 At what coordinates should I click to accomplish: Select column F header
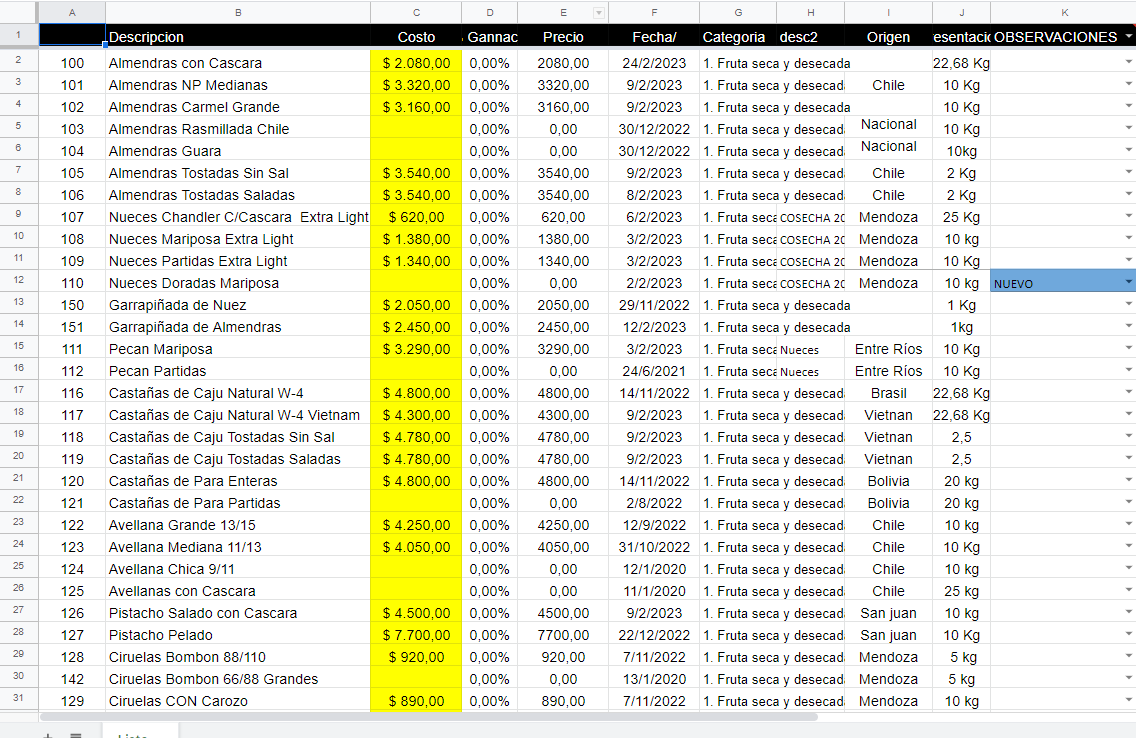point(654,12)
